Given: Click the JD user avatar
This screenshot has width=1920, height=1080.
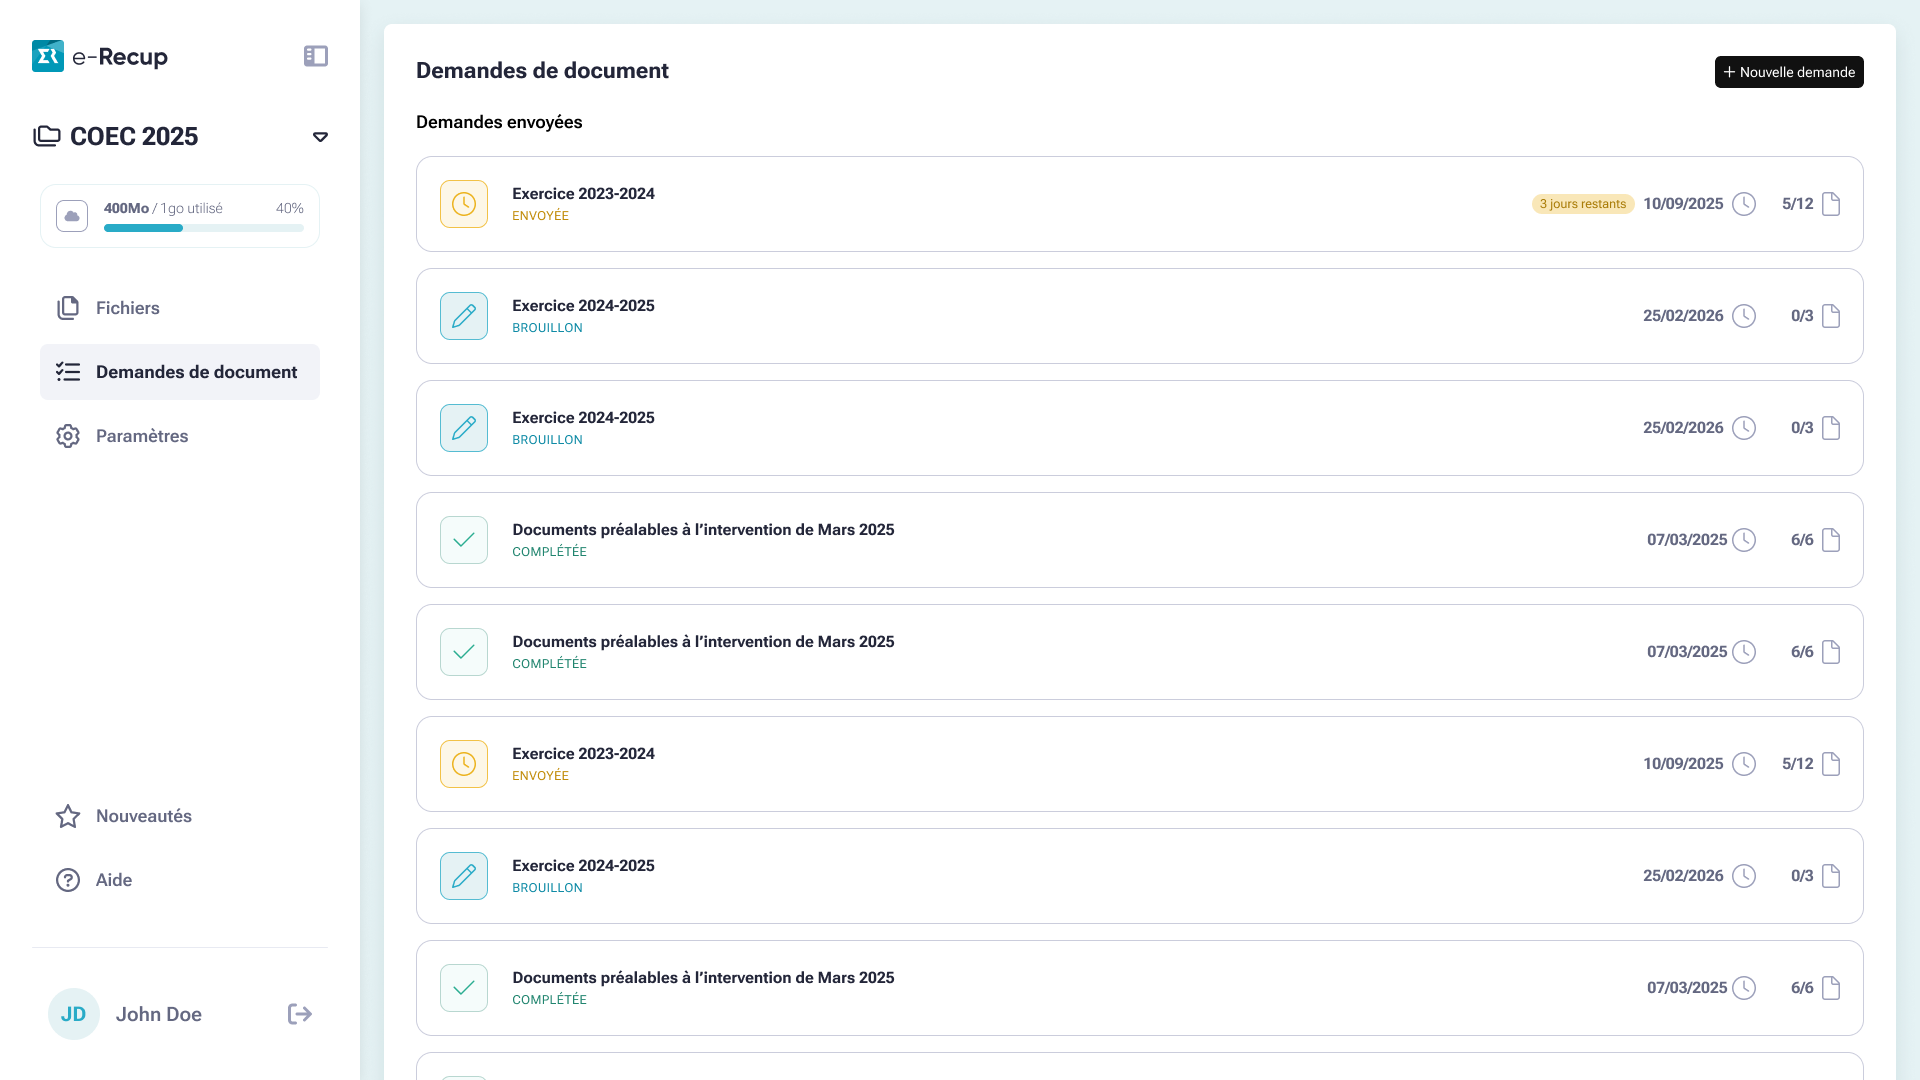Looking at the screenshot, I should 74,1014.
